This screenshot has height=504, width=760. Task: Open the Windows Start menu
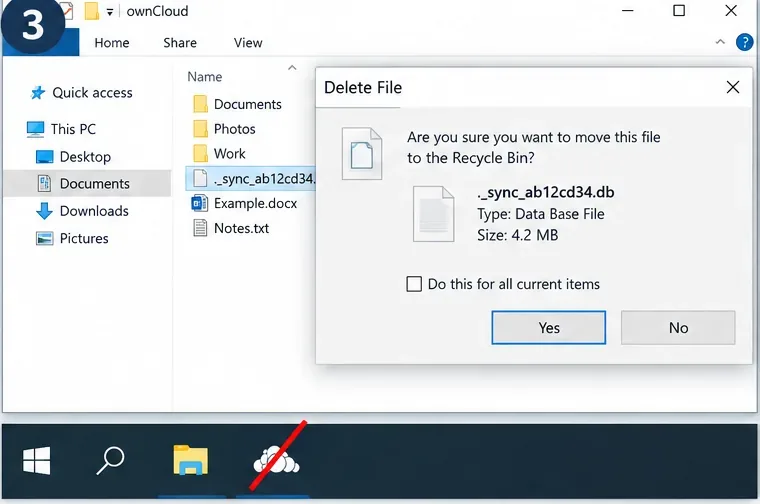coord(37,460)
